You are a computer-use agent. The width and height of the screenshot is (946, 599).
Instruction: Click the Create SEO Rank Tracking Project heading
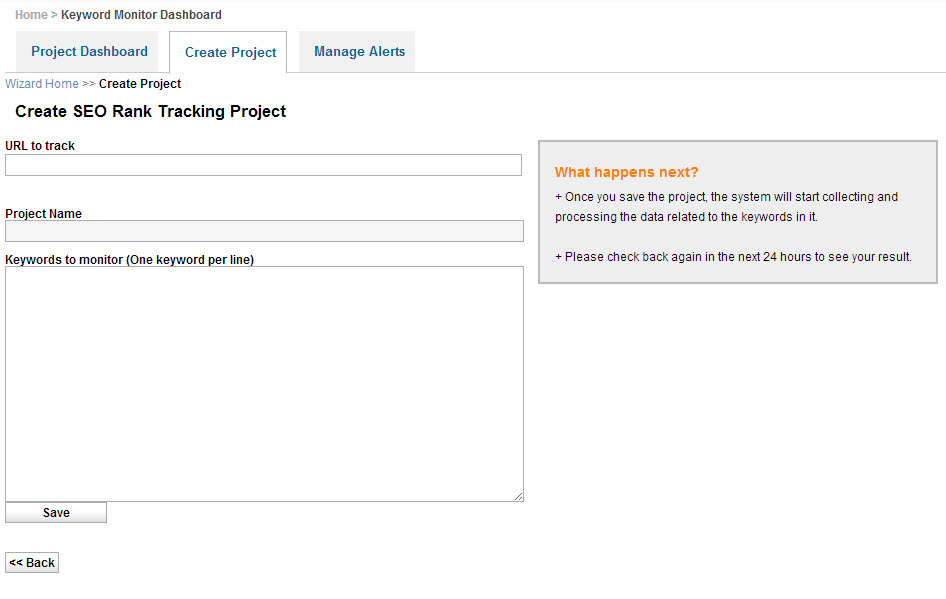150,112
